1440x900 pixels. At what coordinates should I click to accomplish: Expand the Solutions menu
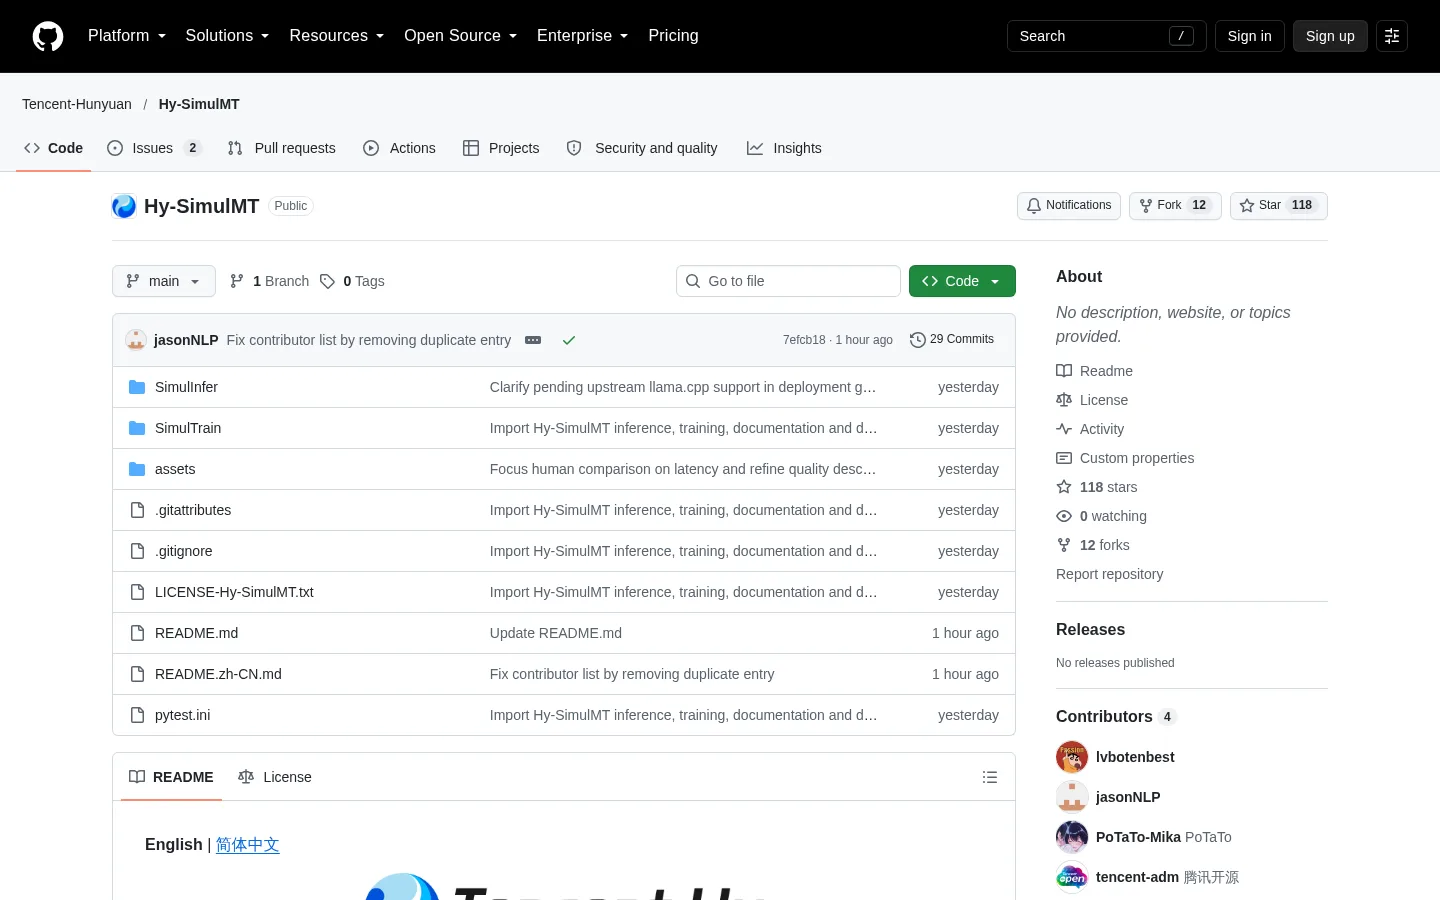tap(227, 36)
